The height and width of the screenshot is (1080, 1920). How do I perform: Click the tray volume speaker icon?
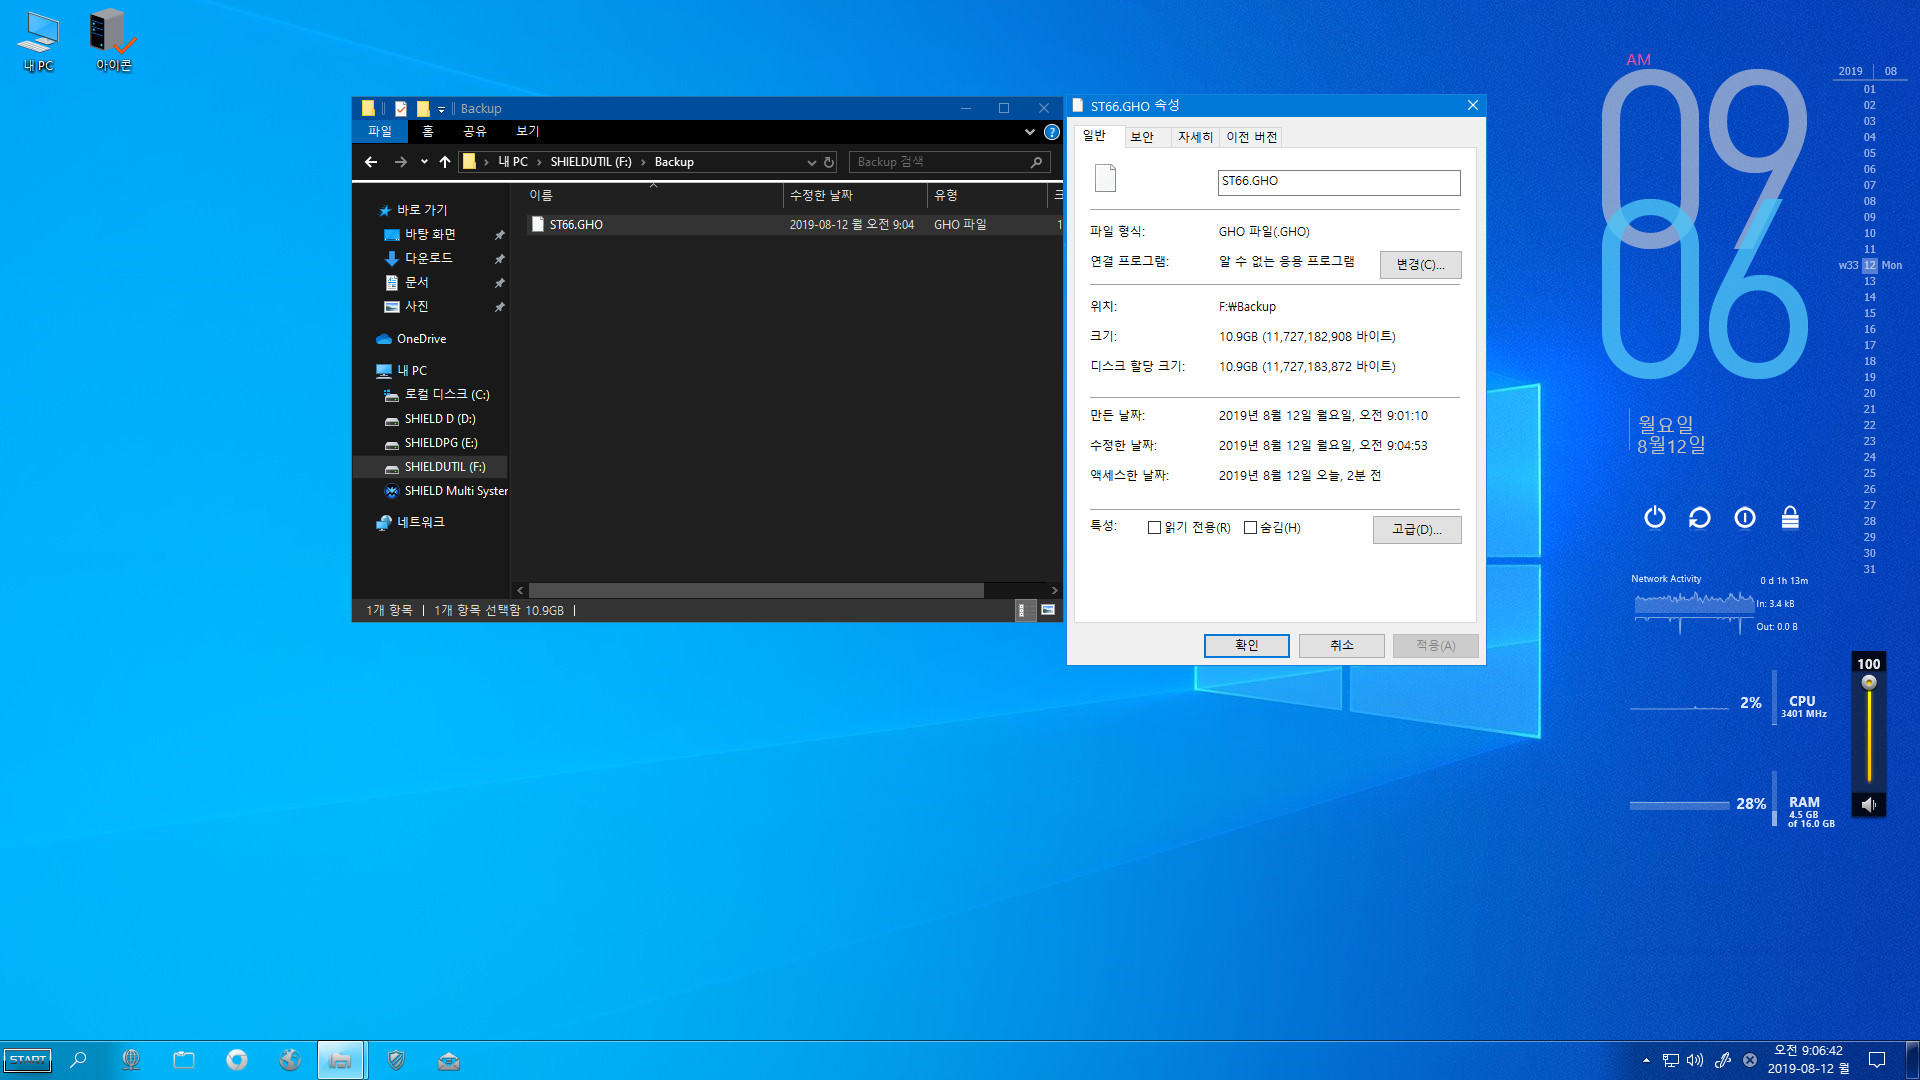pyautogui.click(x=1695, y=1060)
